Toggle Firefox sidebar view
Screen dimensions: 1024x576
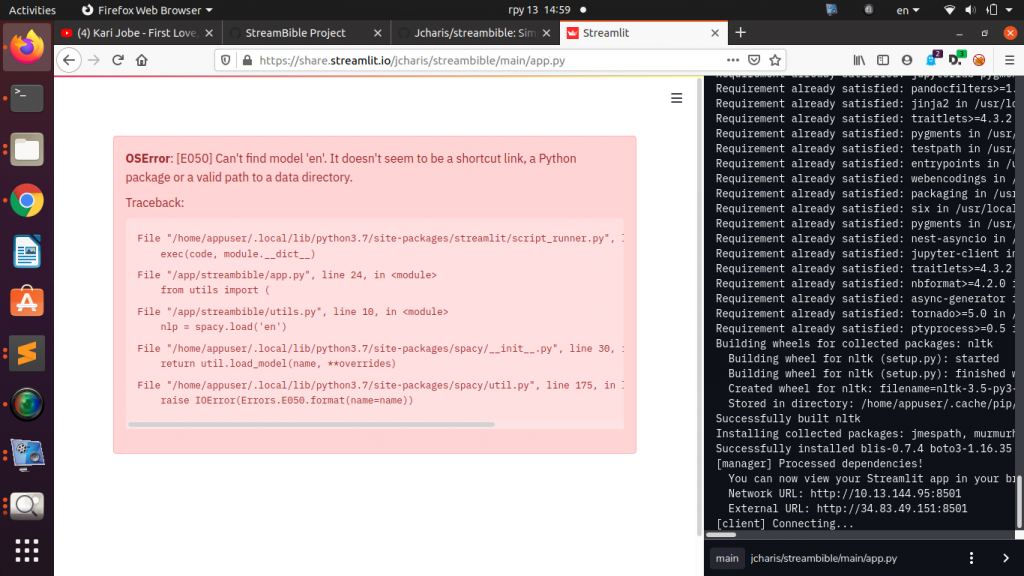pos(883,60)
